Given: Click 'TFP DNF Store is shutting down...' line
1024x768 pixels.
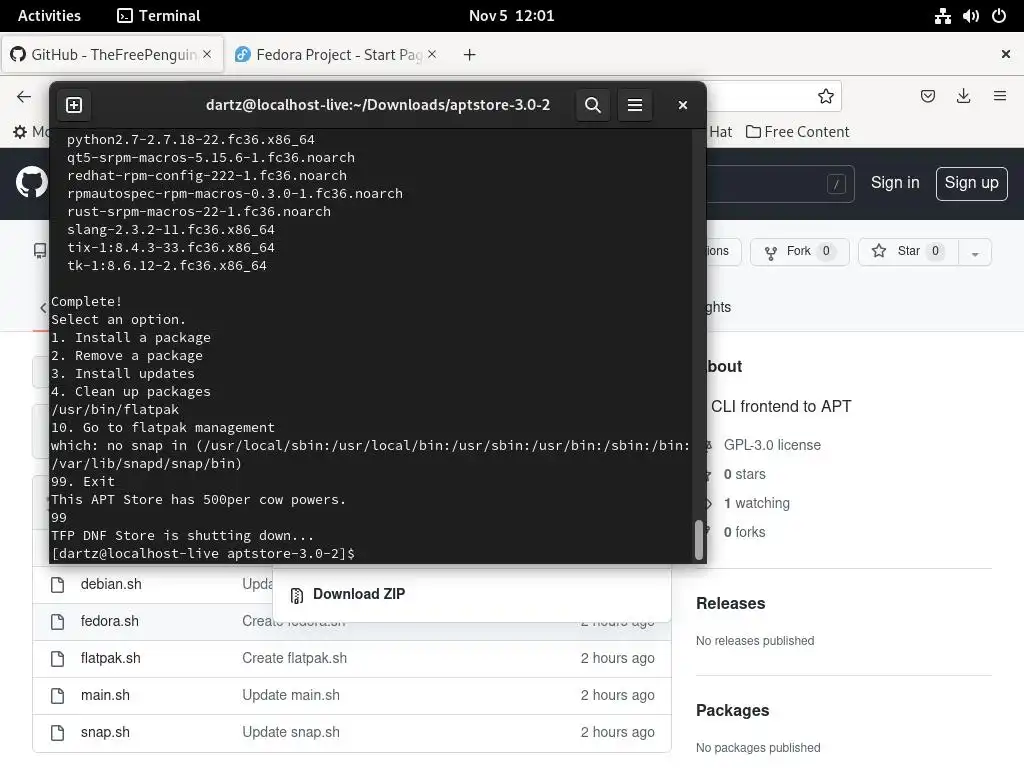Looking at the screenshot, I should click(182, 536).
